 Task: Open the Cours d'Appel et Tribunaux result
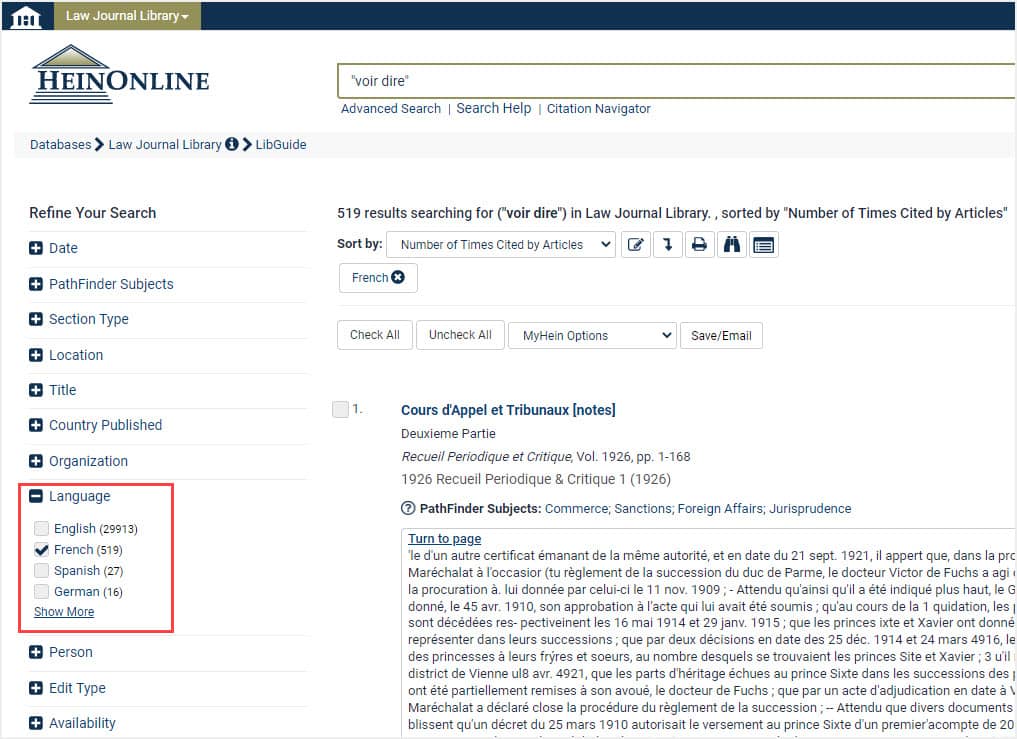tap(508, 410)
